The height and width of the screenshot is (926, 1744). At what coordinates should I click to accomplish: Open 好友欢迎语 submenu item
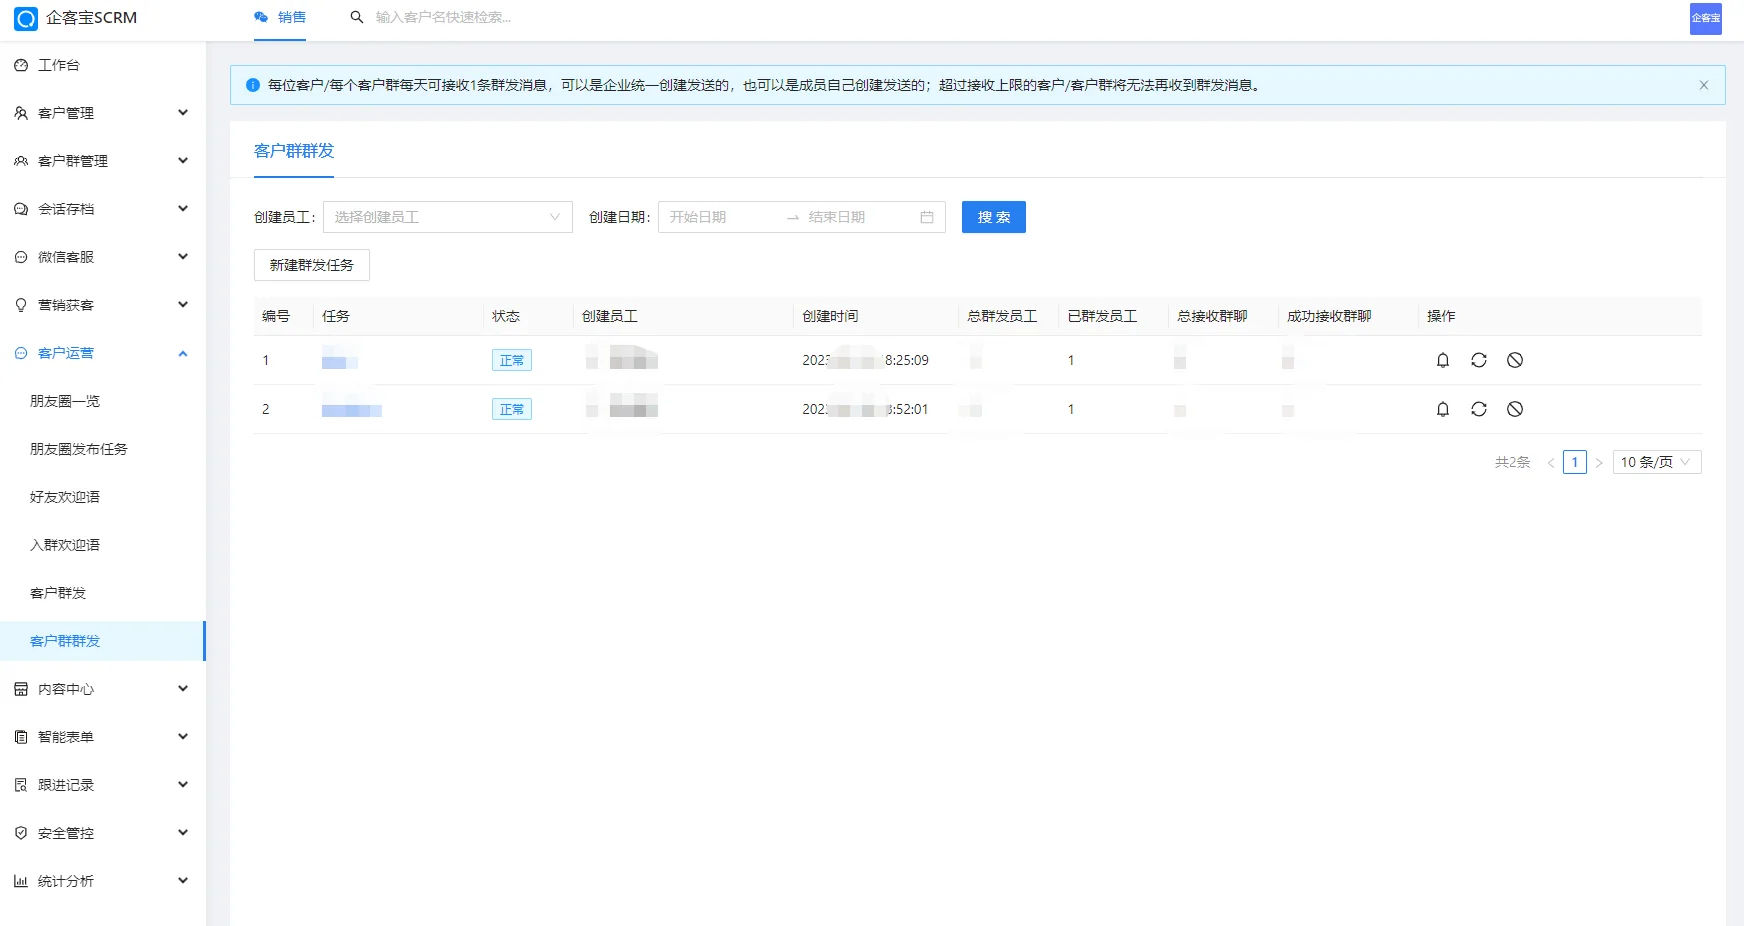(x=103, y=497)
